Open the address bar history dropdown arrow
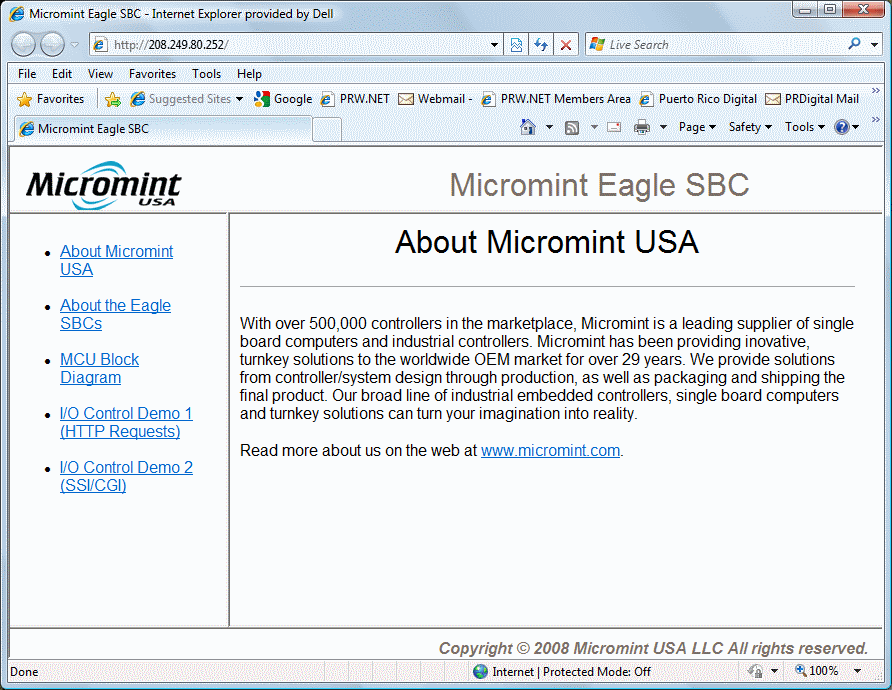 [495, 45]
